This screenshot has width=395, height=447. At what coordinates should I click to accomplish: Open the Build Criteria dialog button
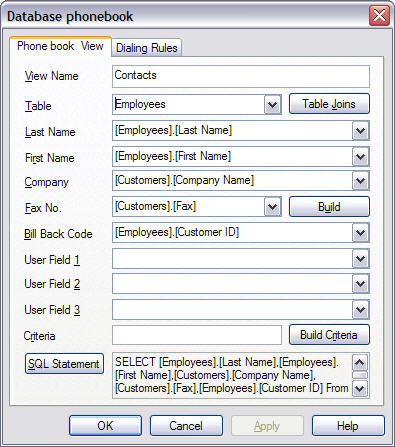coord(329,335)
